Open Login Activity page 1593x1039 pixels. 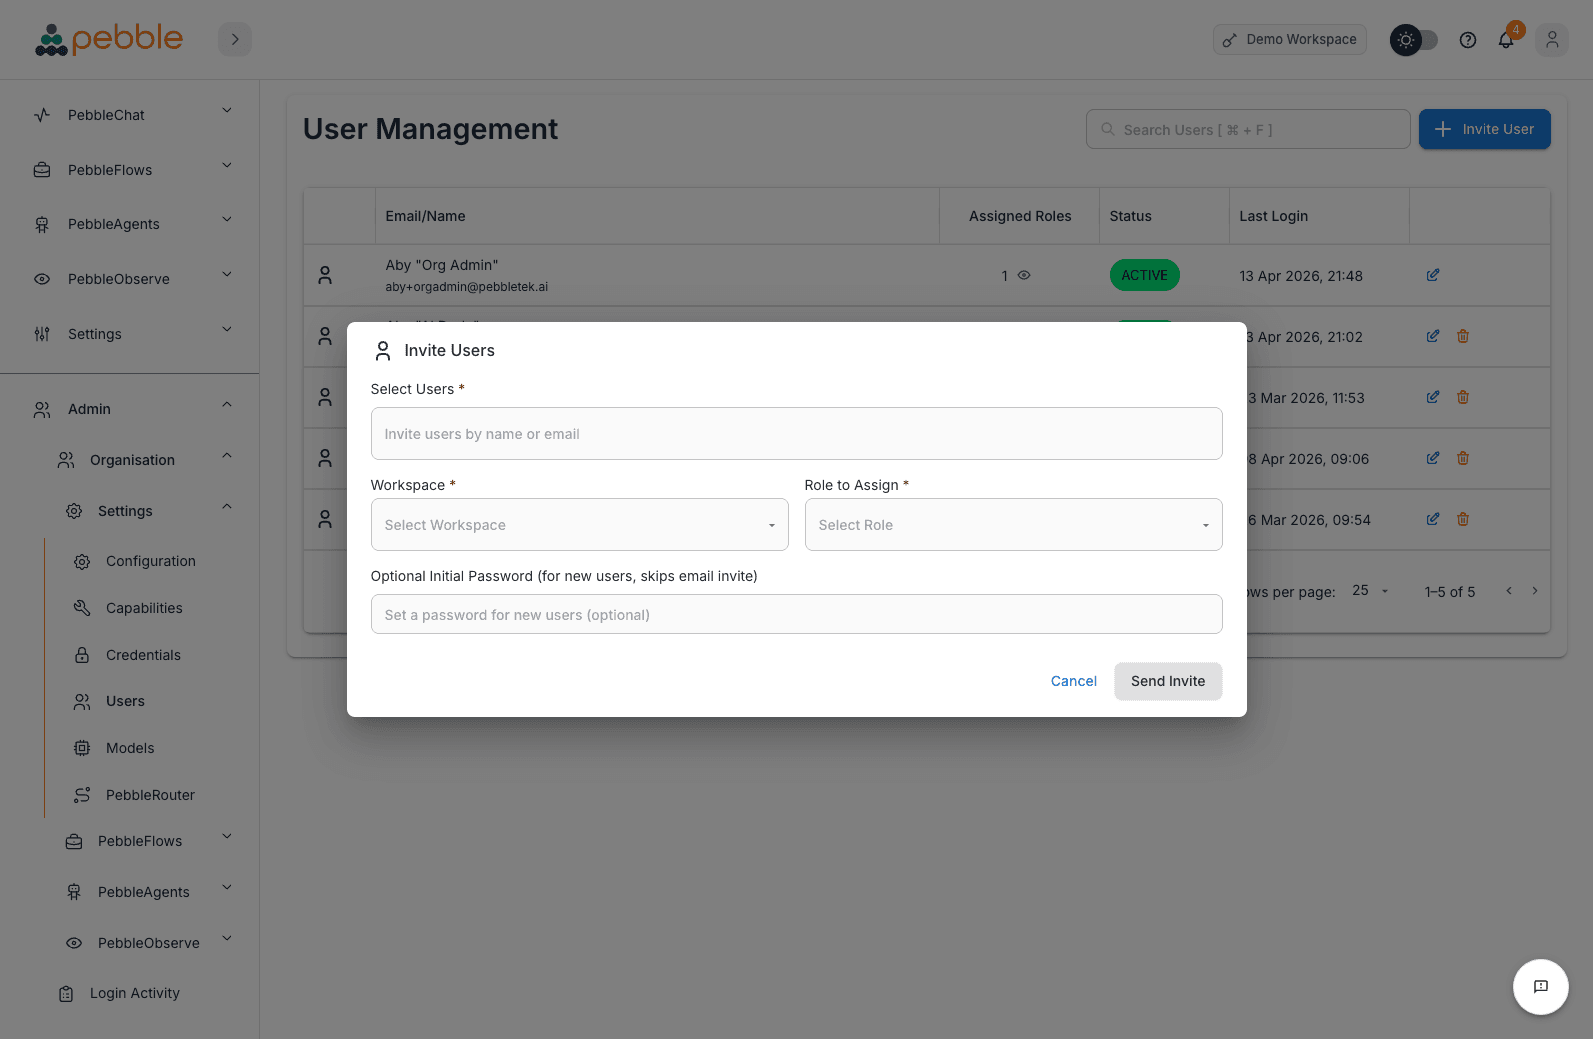[x=134, y=993]
